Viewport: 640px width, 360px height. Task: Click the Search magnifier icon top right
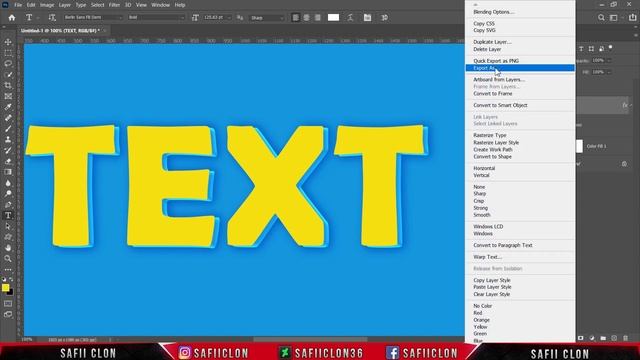coord(601,18)
